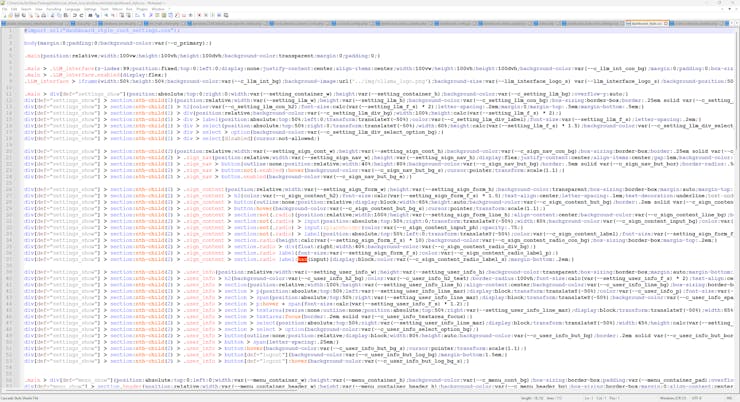The image size is (740, 402).
Task: Click the Copy toolbar icon
Action: coord(59,15)
